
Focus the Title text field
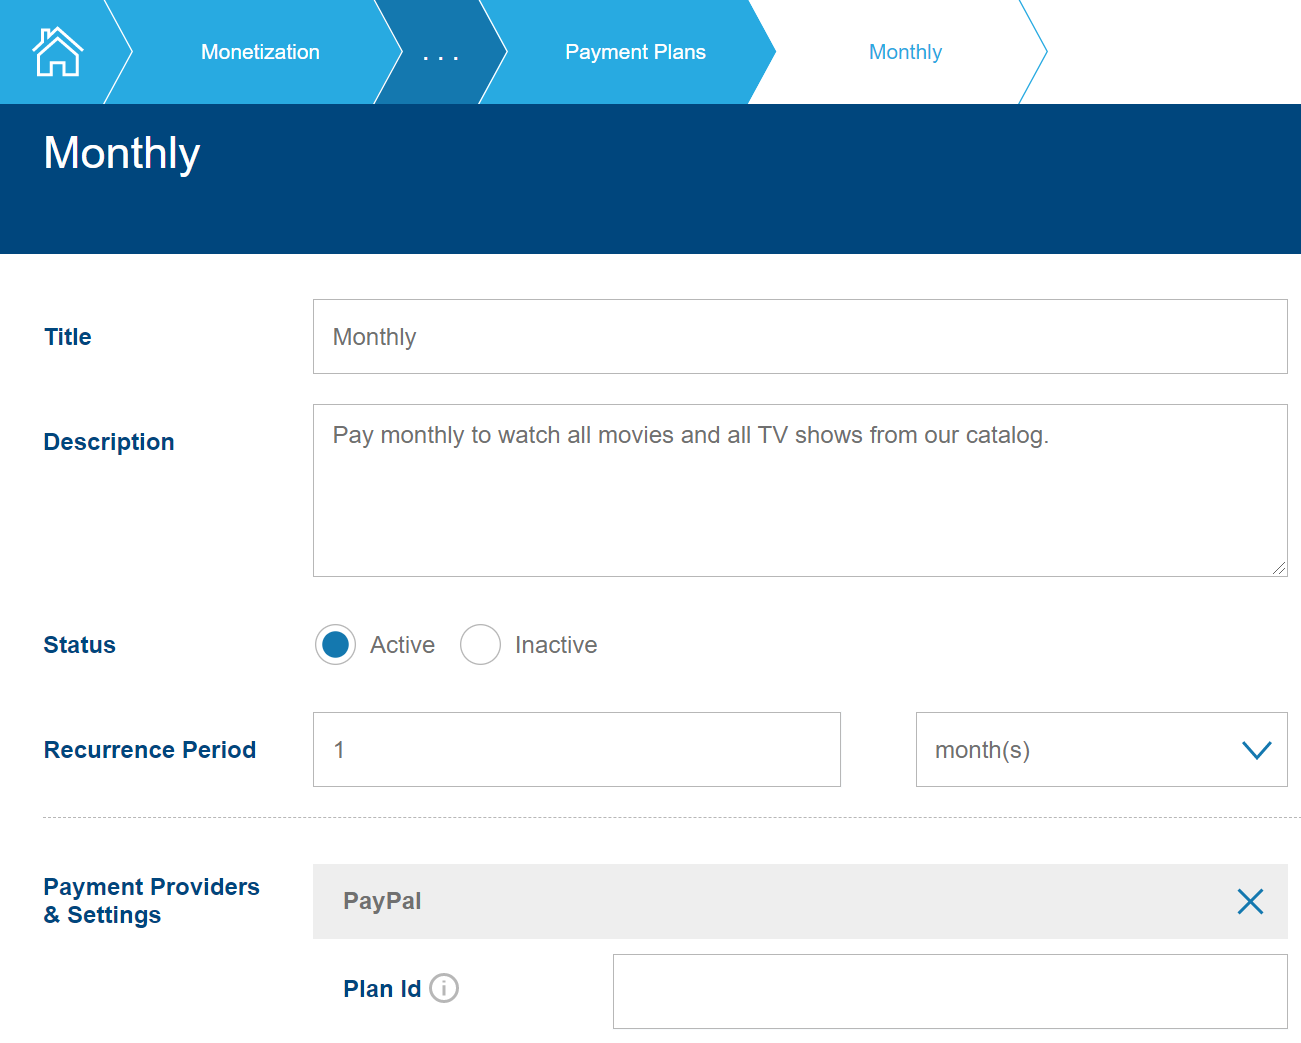point(800,337)
